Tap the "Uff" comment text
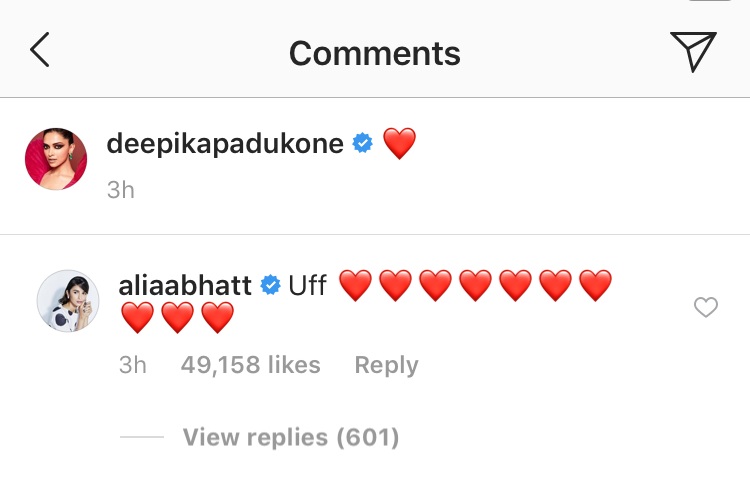 308,285
